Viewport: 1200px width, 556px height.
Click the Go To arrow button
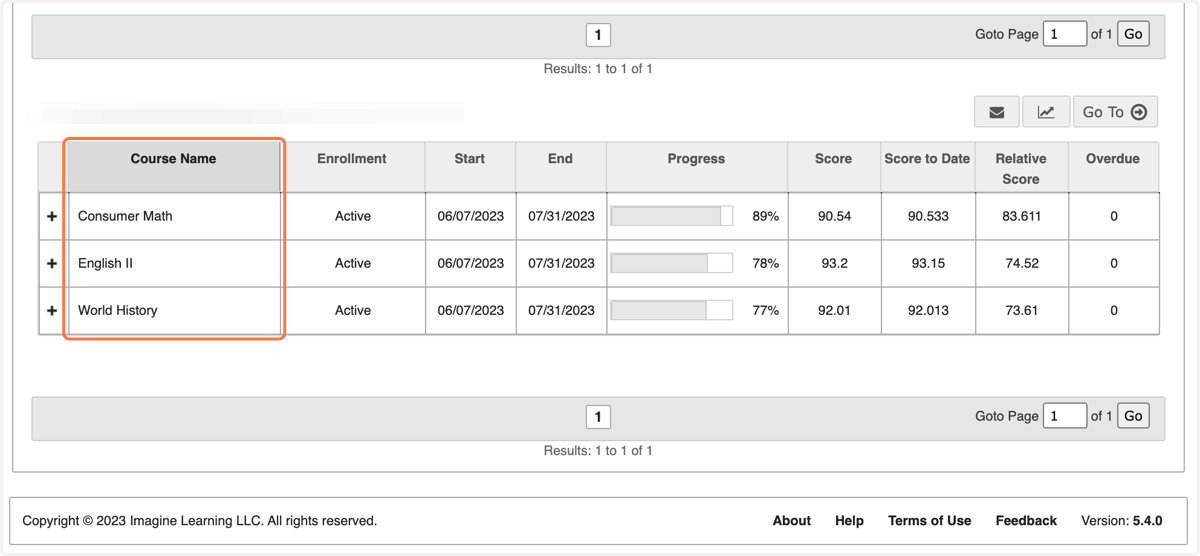tap(1116, 112)
